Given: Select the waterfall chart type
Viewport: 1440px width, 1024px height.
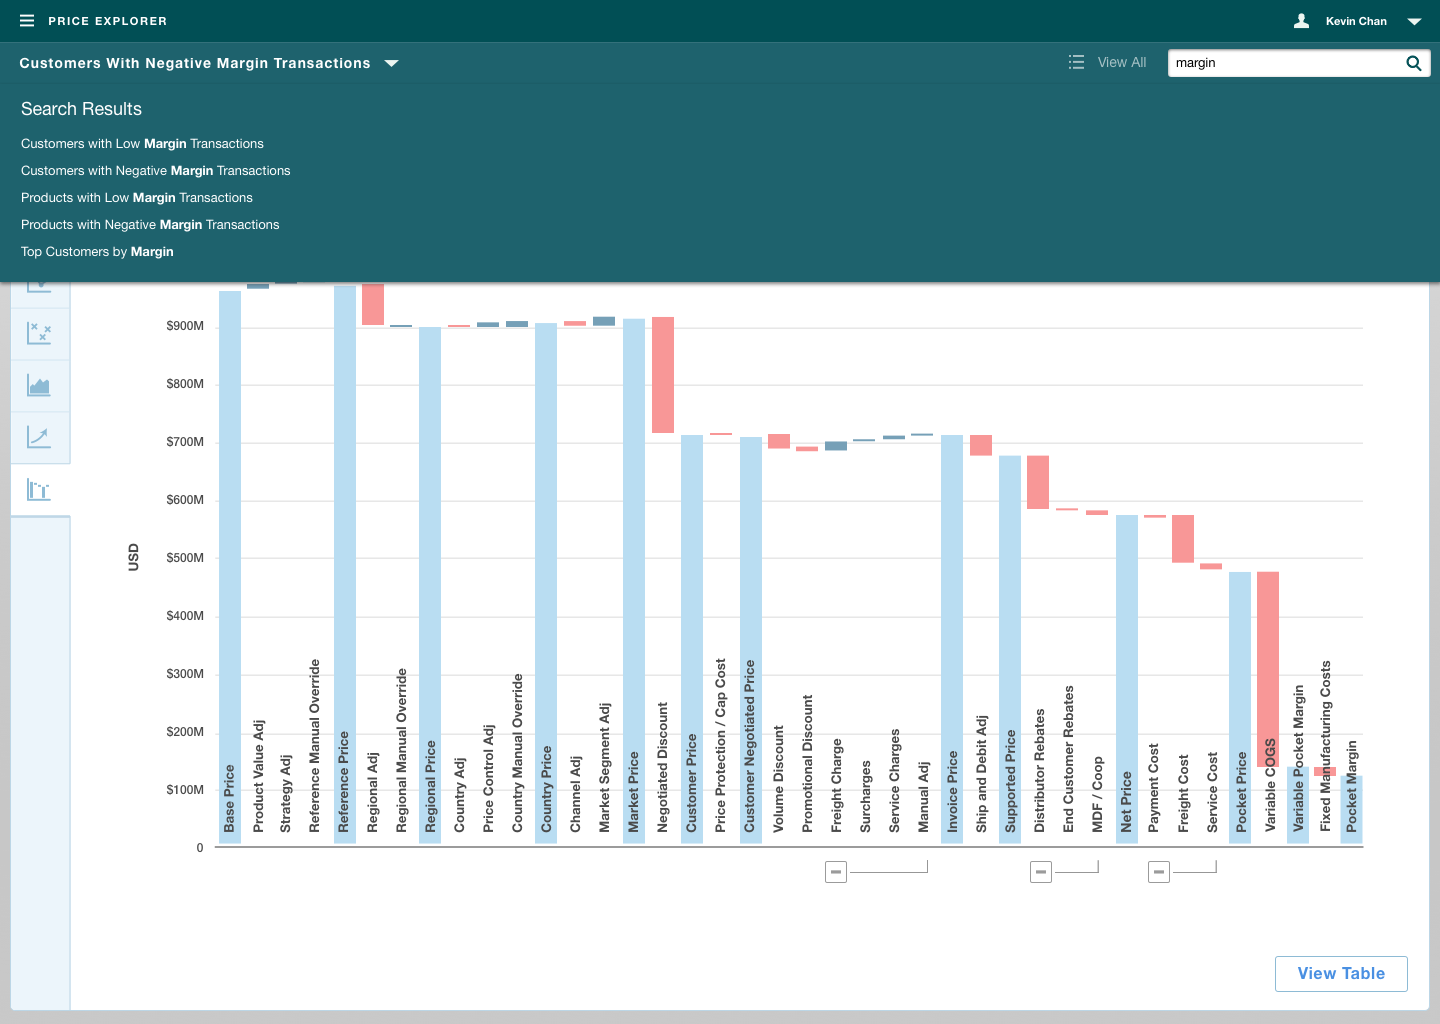Looking at the screenshot, I should [x=39, y=490].
